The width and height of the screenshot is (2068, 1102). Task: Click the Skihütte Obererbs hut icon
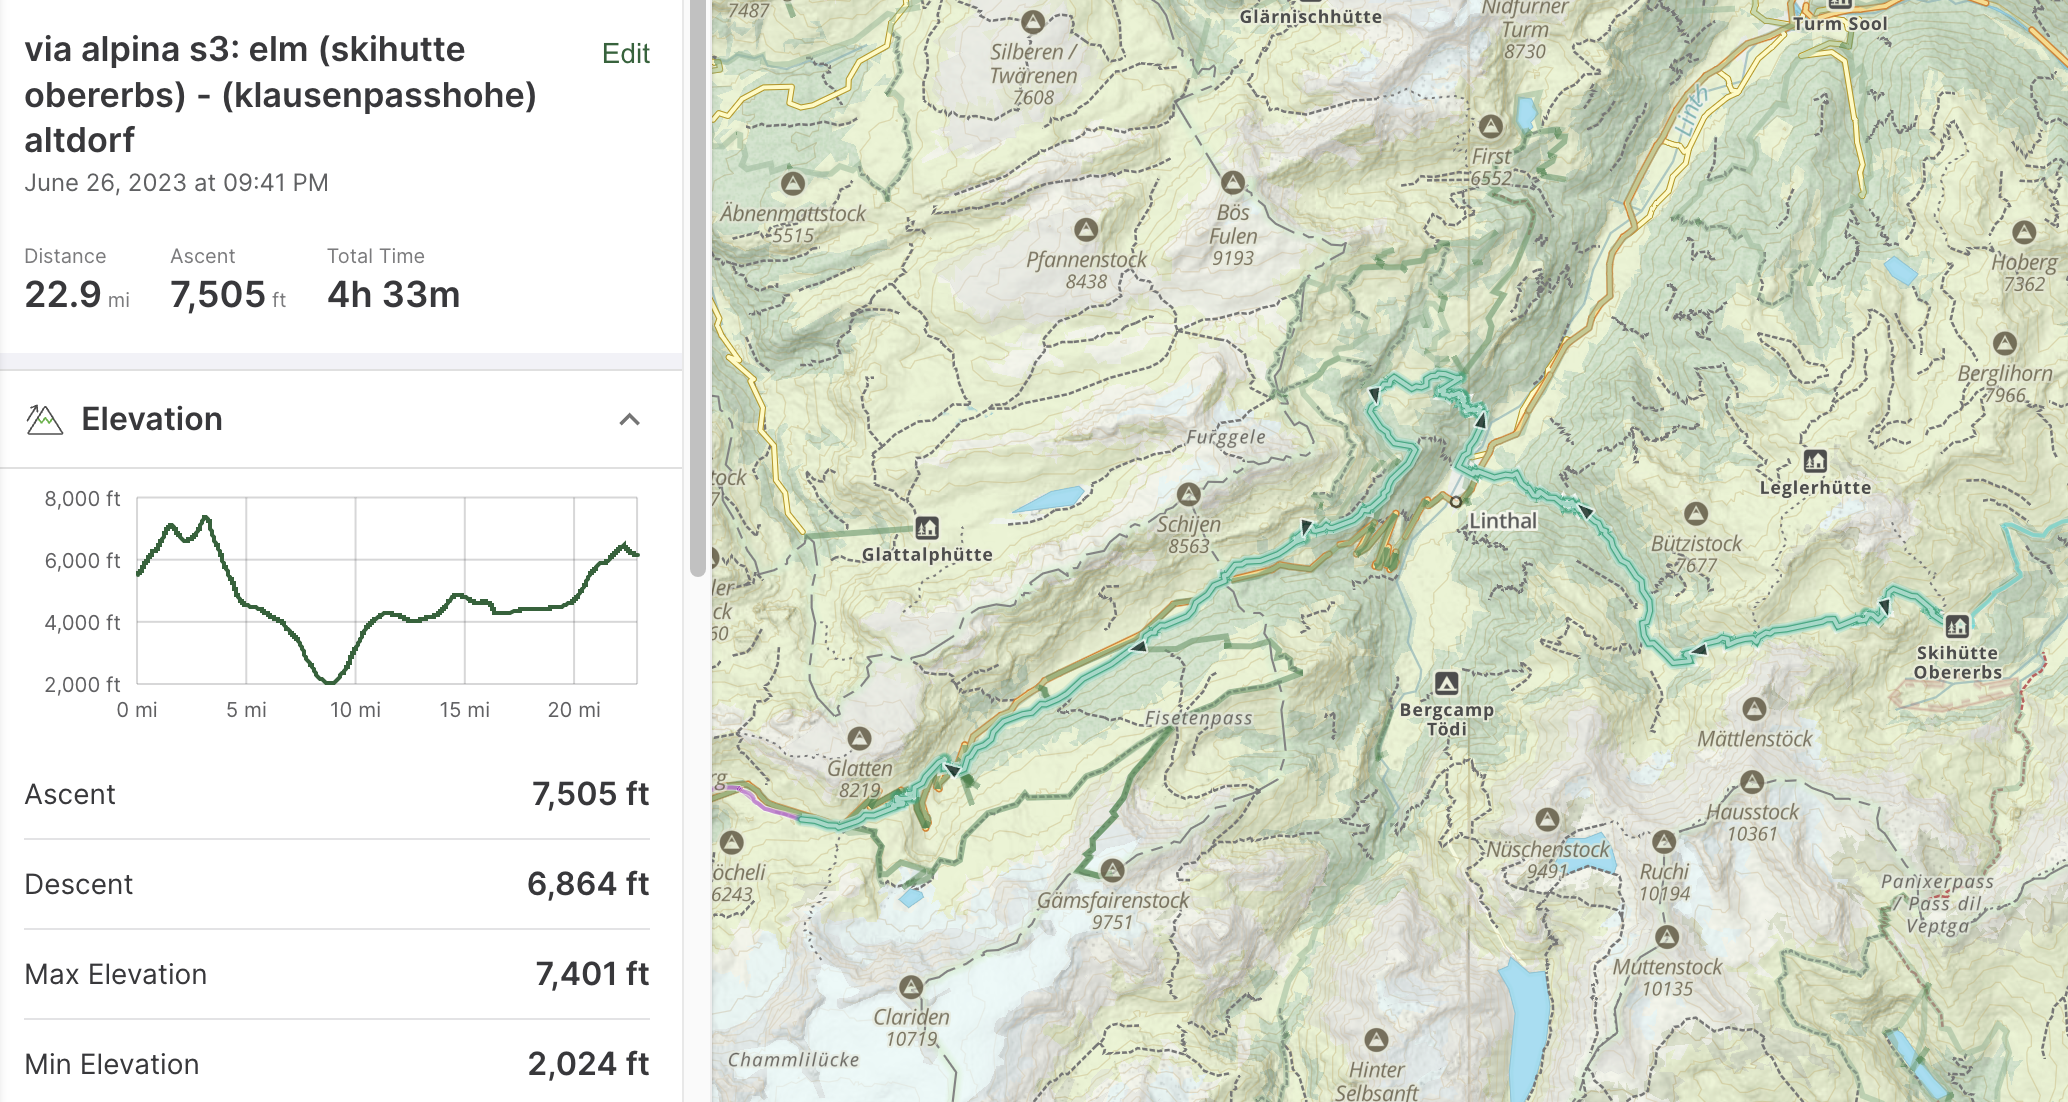[1957, 626]
